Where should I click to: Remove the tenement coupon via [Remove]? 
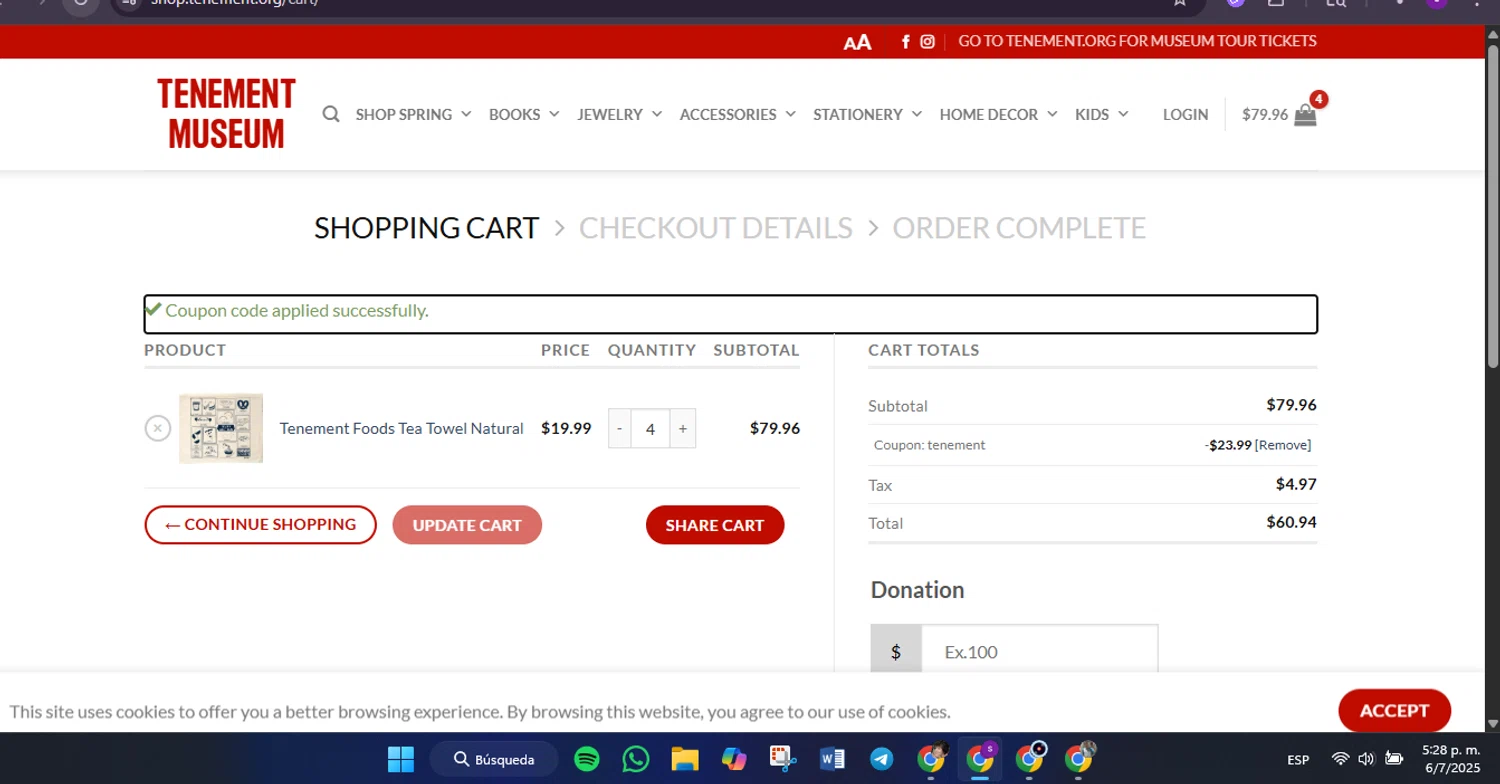(1283, 445)
